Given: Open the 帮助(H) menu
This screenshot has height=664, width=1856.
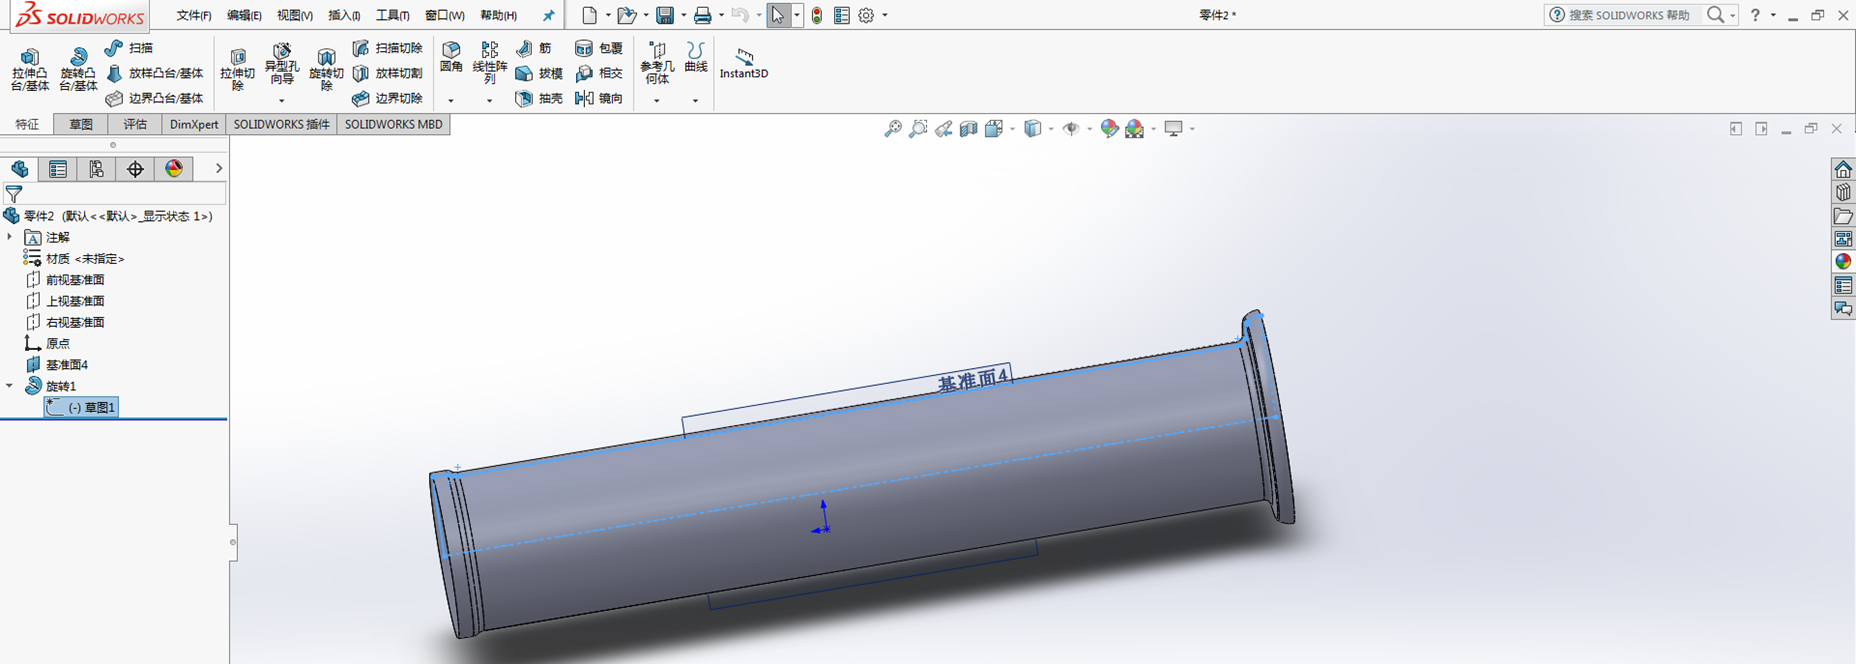Looking at the screenshot, I should click(x=499, y=15).
